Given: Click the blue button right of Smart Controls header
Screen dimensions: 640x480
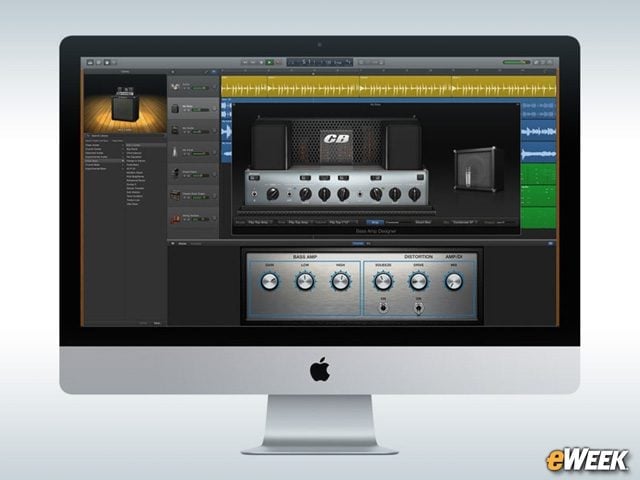Looking at the screenshot, I should 550,244.
